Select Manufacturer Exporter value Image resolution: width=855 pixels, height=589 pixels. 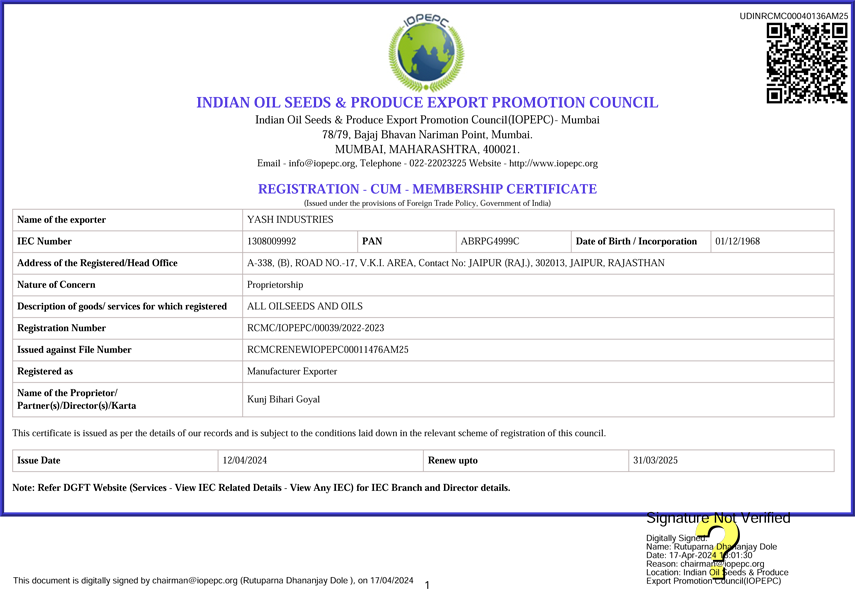click(x=292, y=371)
